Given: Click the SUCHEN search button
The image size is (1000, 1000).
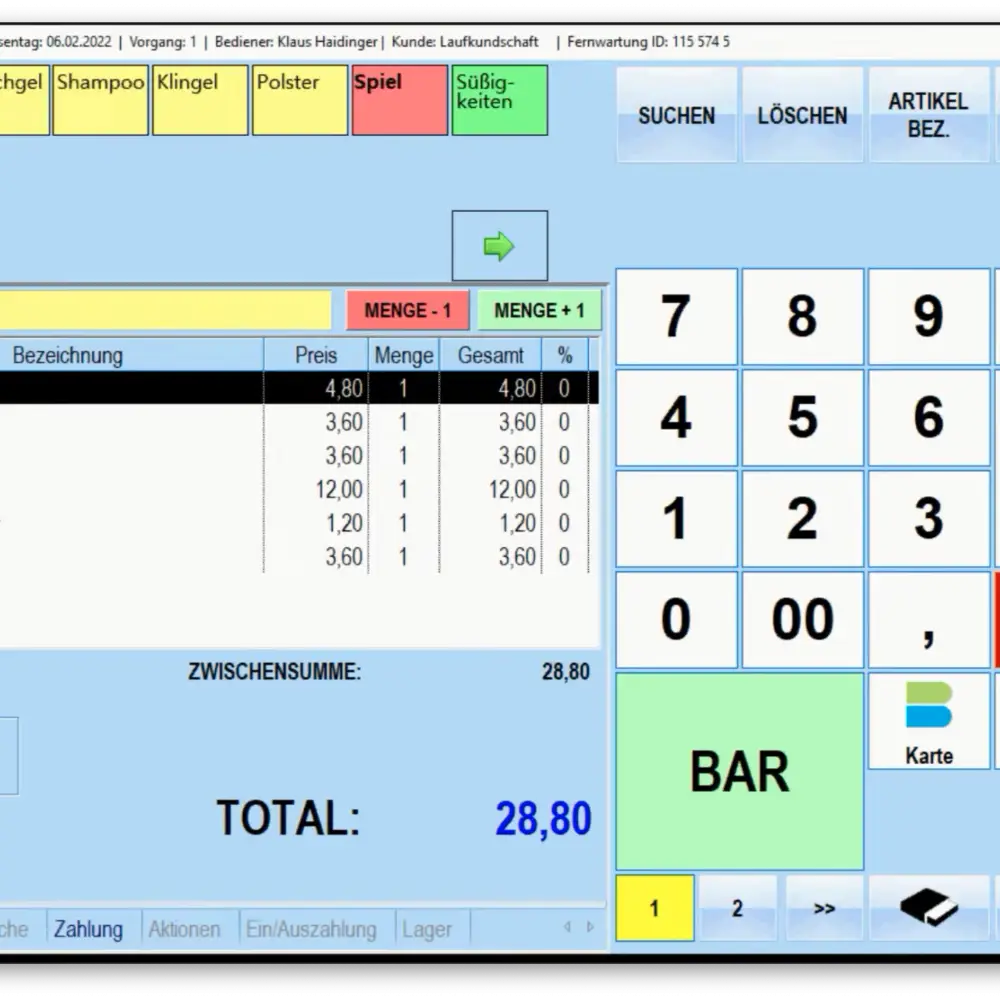Looking at the screenshot, I should (x=676, y=115).
